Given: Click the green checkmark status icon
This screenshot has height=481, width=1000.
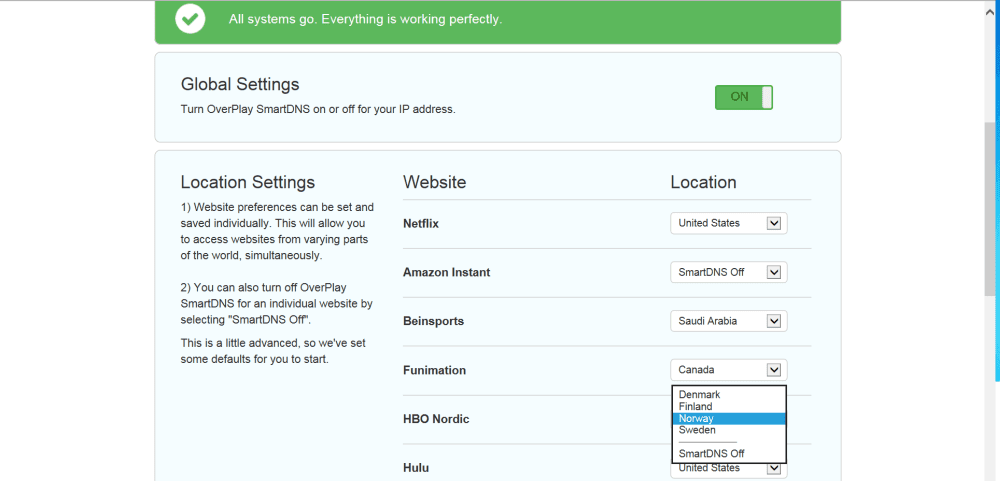Looking at the screenshot, I should (190, 18).
